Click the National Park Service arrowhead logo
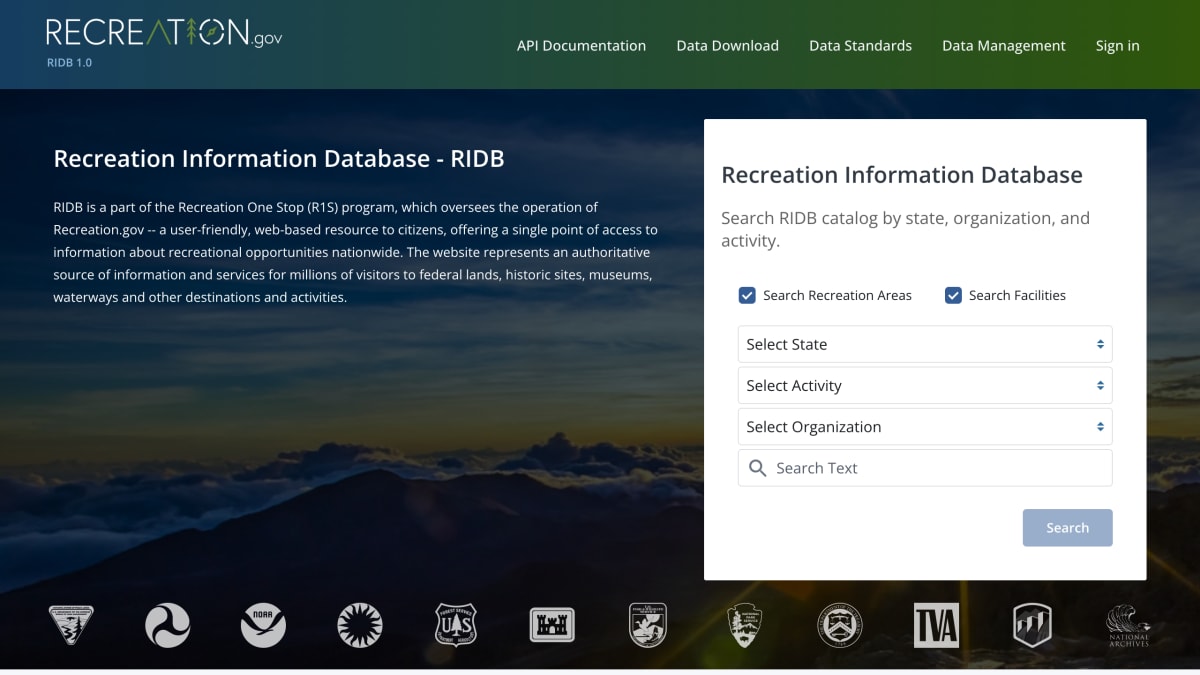The width and height of the screenshot is (1200, 675). click(x=744, y=625)
